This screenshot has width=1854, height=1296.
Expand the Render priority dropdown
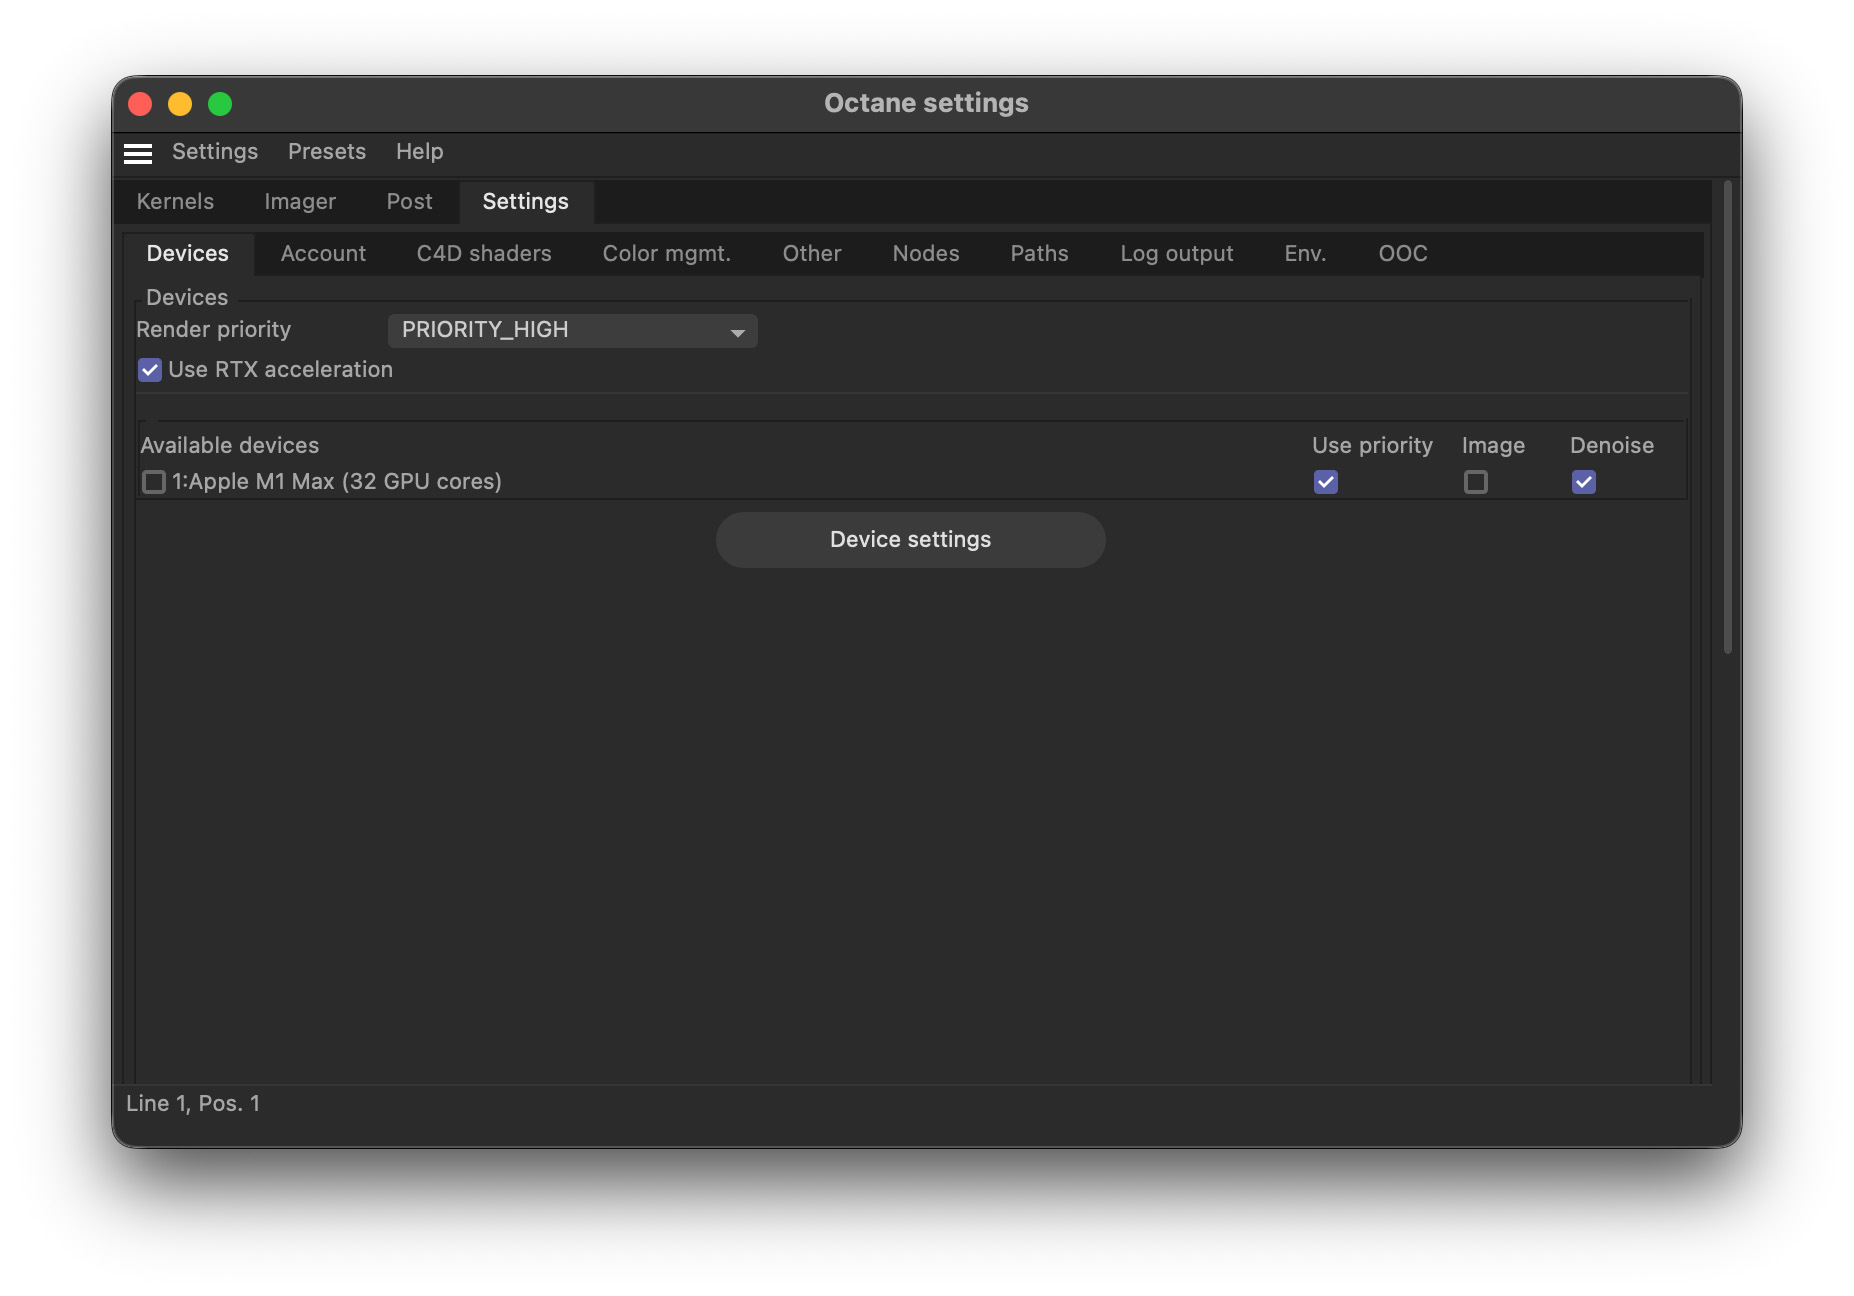572,331
